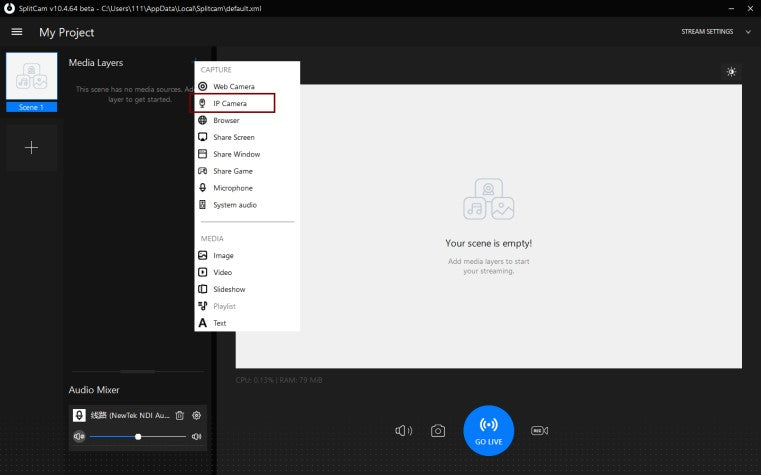Click the microphone icon of the audio source

(80, 416)
